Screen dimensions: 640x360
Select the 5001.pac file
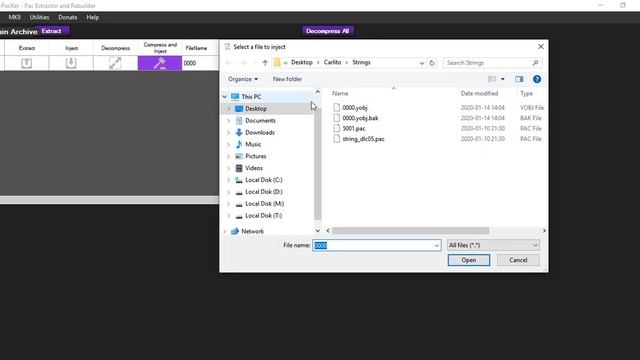tap(353, 128)
